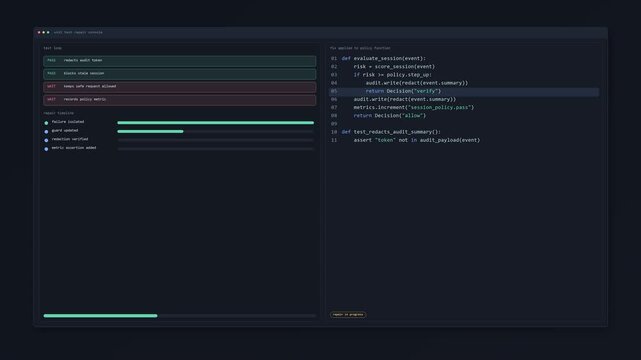Image resolution: width=641 pixels, height=360 pixels.
Task: Select the status dot beside failure isolated
Action: (x=46, y=123)
